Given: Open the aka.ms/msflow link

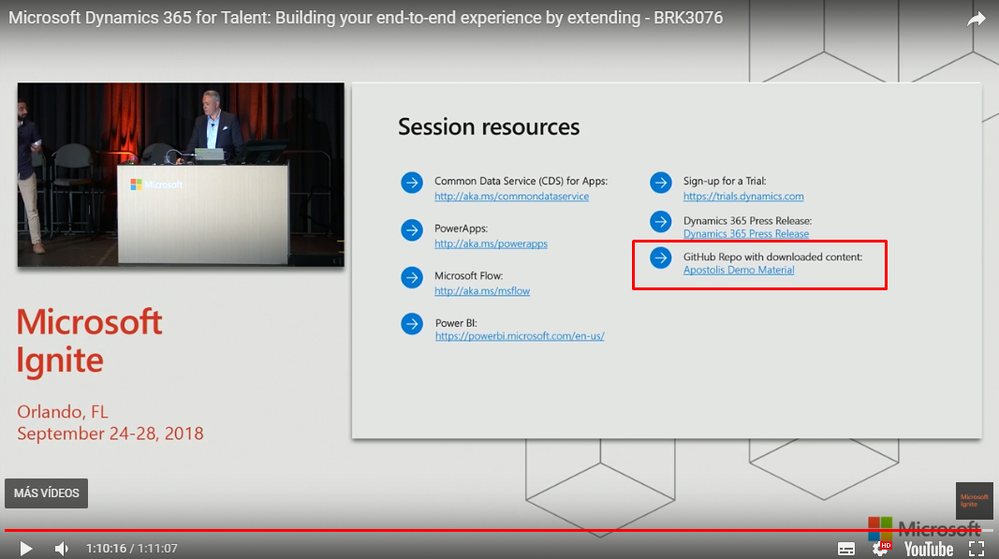Looking at the screenshot, I should click(x=482, y=291).
